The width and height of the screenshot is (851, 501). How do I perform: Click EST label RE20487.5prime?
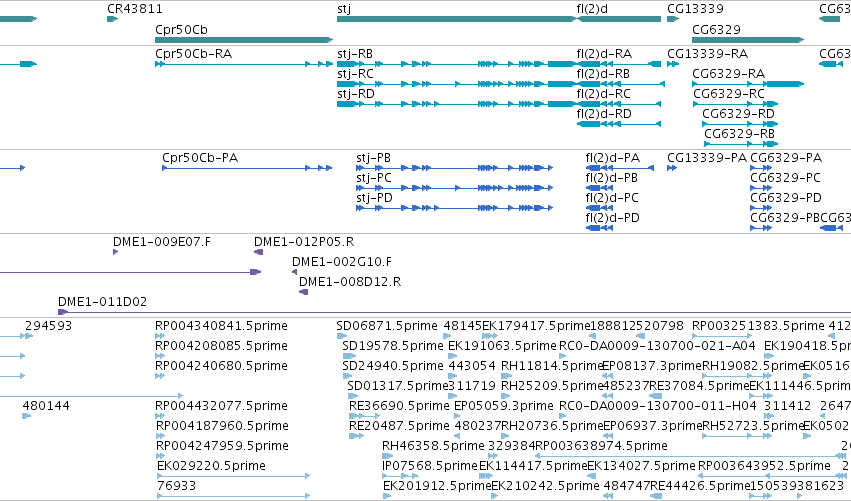399,426
